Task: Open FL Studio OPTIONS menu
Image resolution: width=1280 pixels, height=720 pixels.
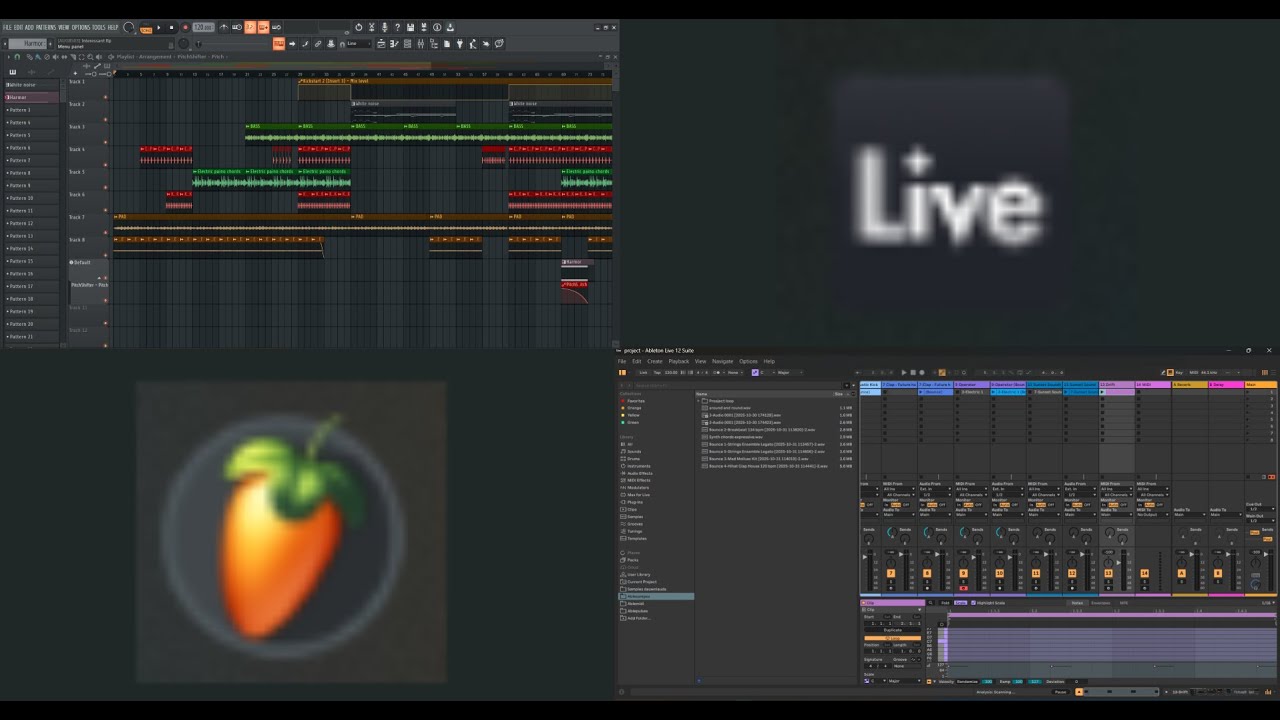Action: [x=81, y=27]
